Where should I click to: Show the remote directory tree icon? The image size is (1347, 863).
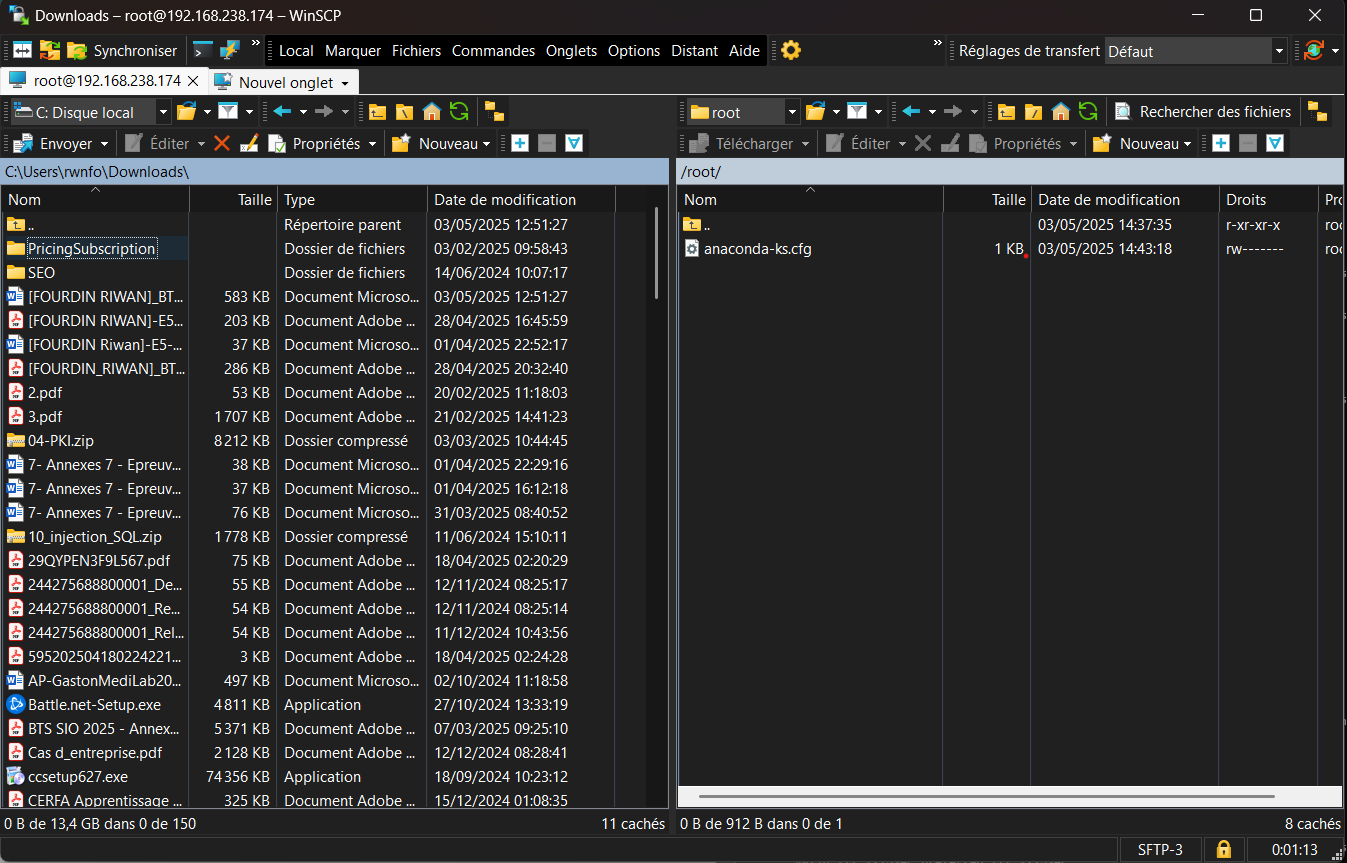tap(1318, 112)
